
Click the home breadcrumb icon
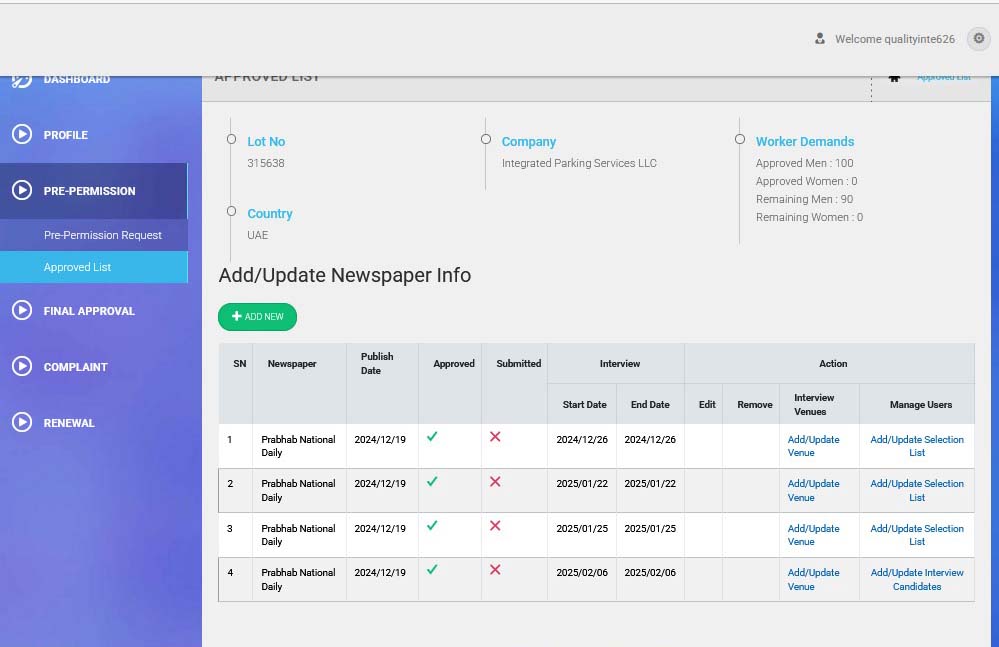(x=894, y=78)
